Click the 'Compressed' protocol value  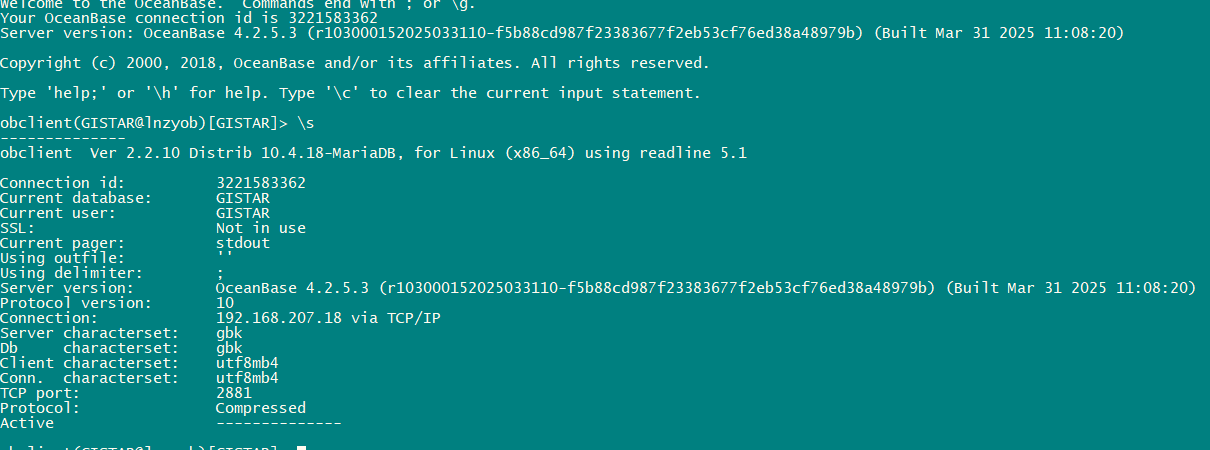(x=261, y=408)
